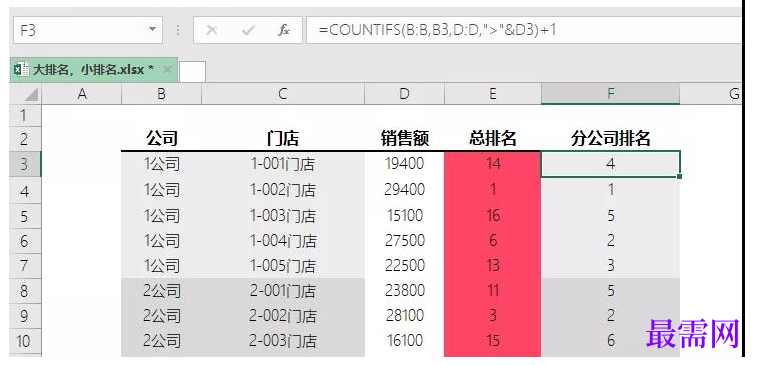Click sales value 28100
The height and width of the screenshot is (365, 758).
tap(404, 316)
